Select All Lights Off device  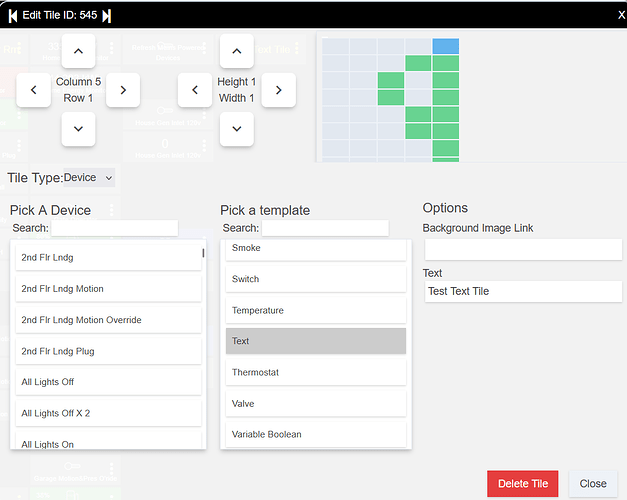[x=108, y=382]
